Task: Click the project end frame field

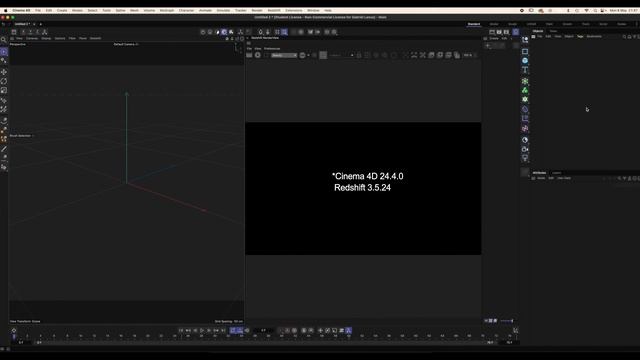Action: tap(509, 342)
